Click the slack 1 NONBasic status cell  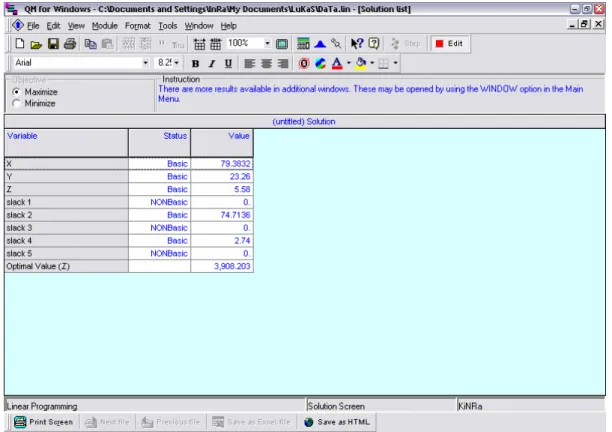click(160, 202)
